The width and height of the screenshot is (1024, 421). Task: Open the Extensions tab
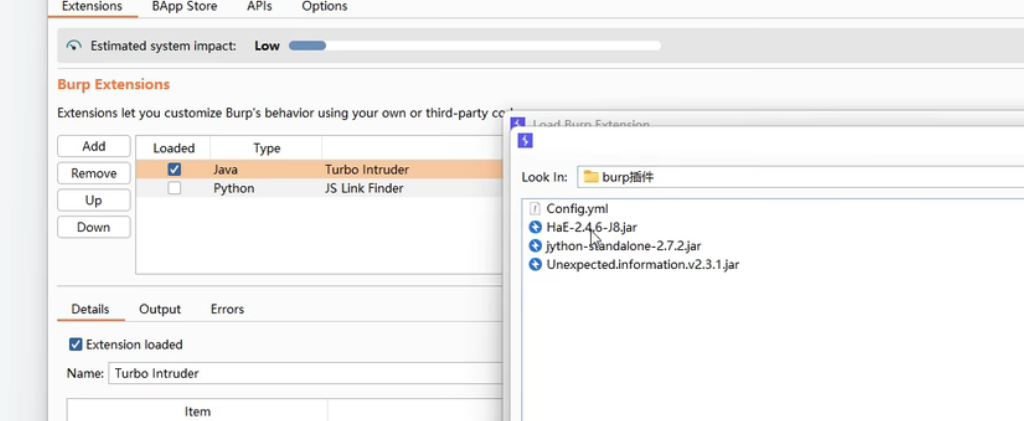[92, 7]
